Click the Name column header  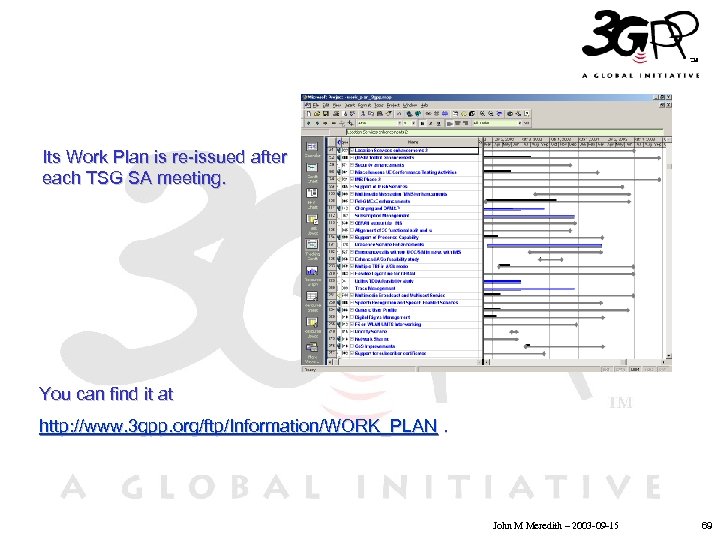tap(413, 142)
